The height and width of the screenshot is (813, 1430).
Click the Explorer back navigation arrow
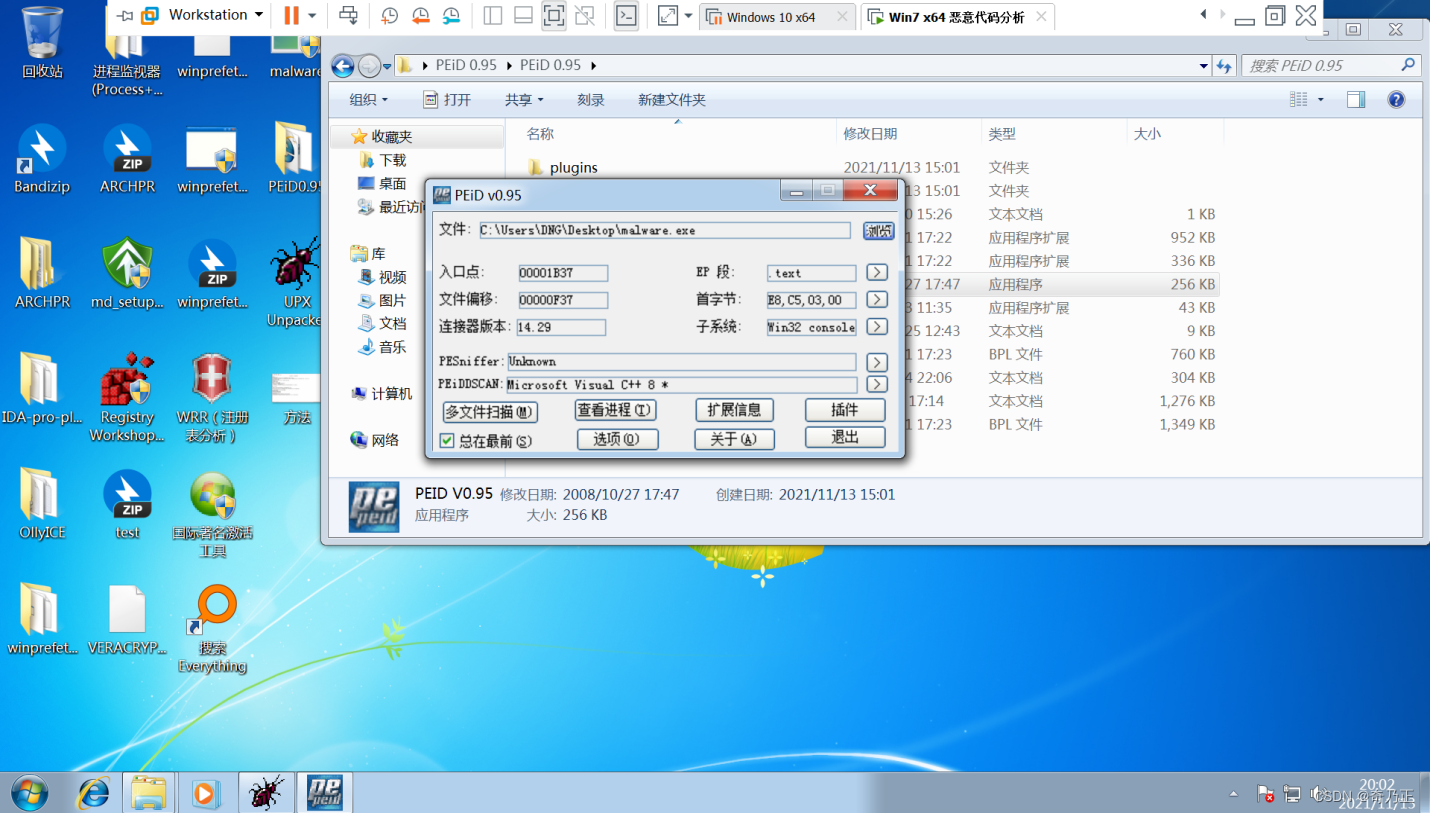point(343,66)
